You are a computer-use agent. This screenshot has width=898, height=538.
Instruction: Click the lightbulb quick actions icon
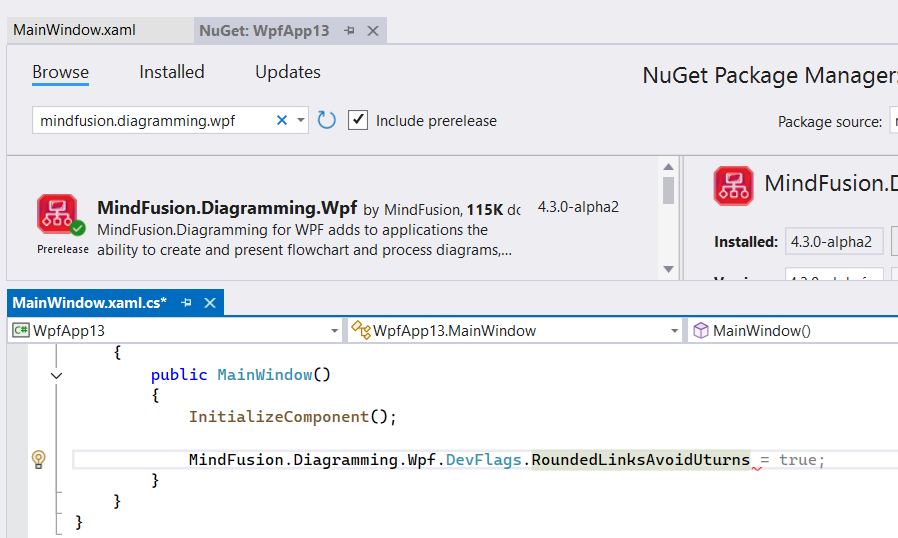[x=38, y=459]
